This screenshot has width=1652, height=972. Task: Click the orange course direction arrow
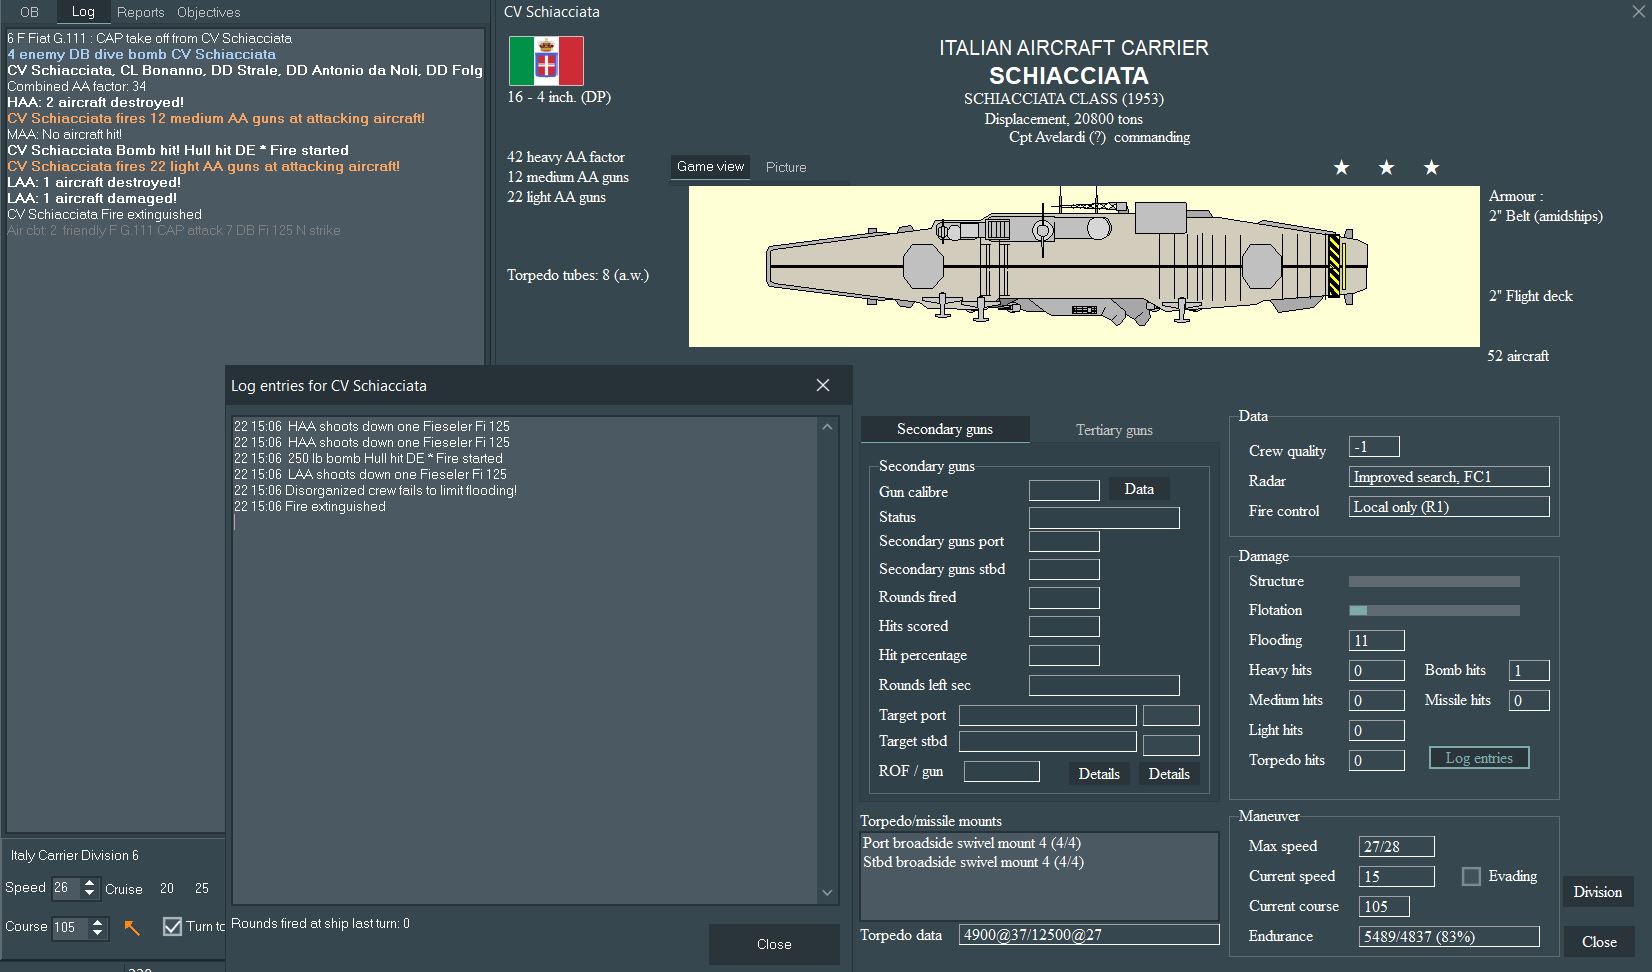tap(132, 928)
